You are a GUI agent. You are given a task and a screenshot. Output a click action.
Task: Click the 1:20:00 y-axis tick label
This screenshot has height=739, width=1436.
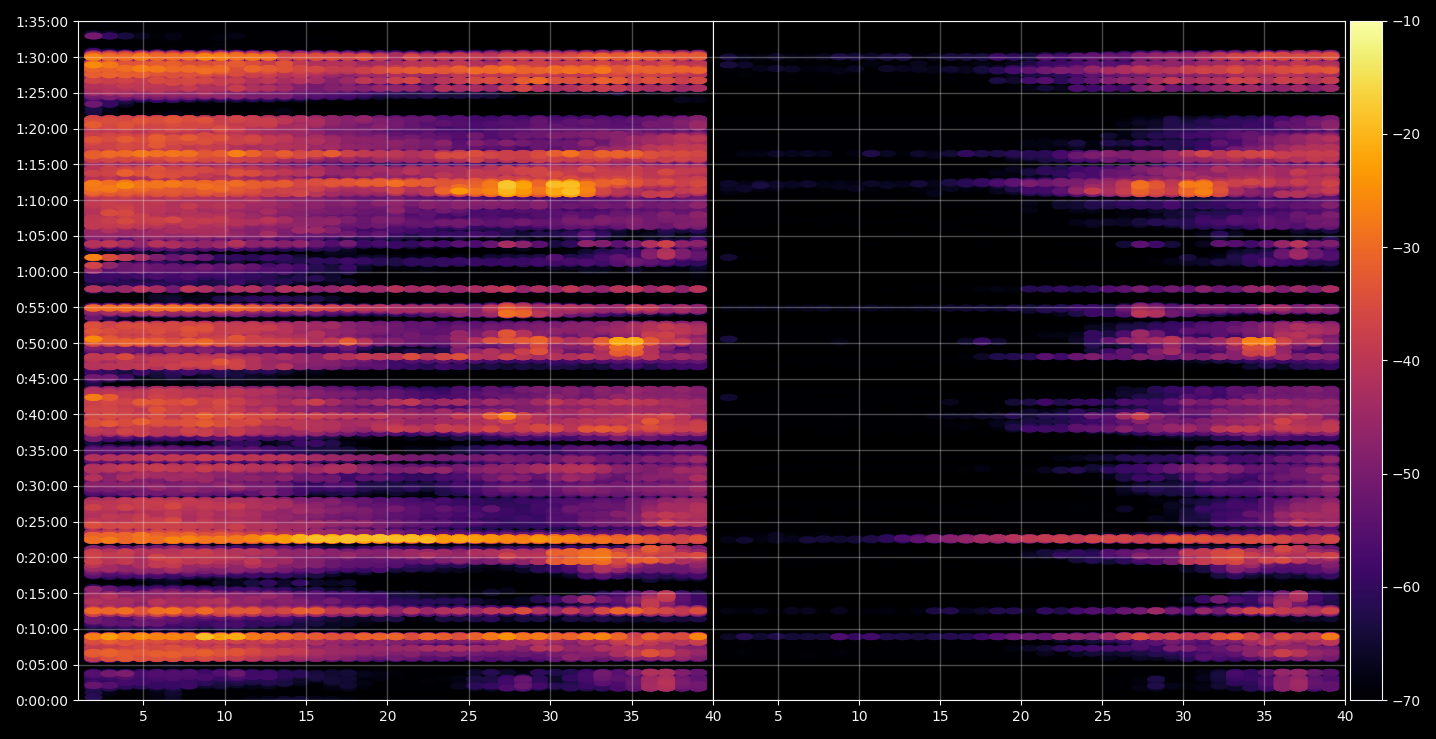42,129
